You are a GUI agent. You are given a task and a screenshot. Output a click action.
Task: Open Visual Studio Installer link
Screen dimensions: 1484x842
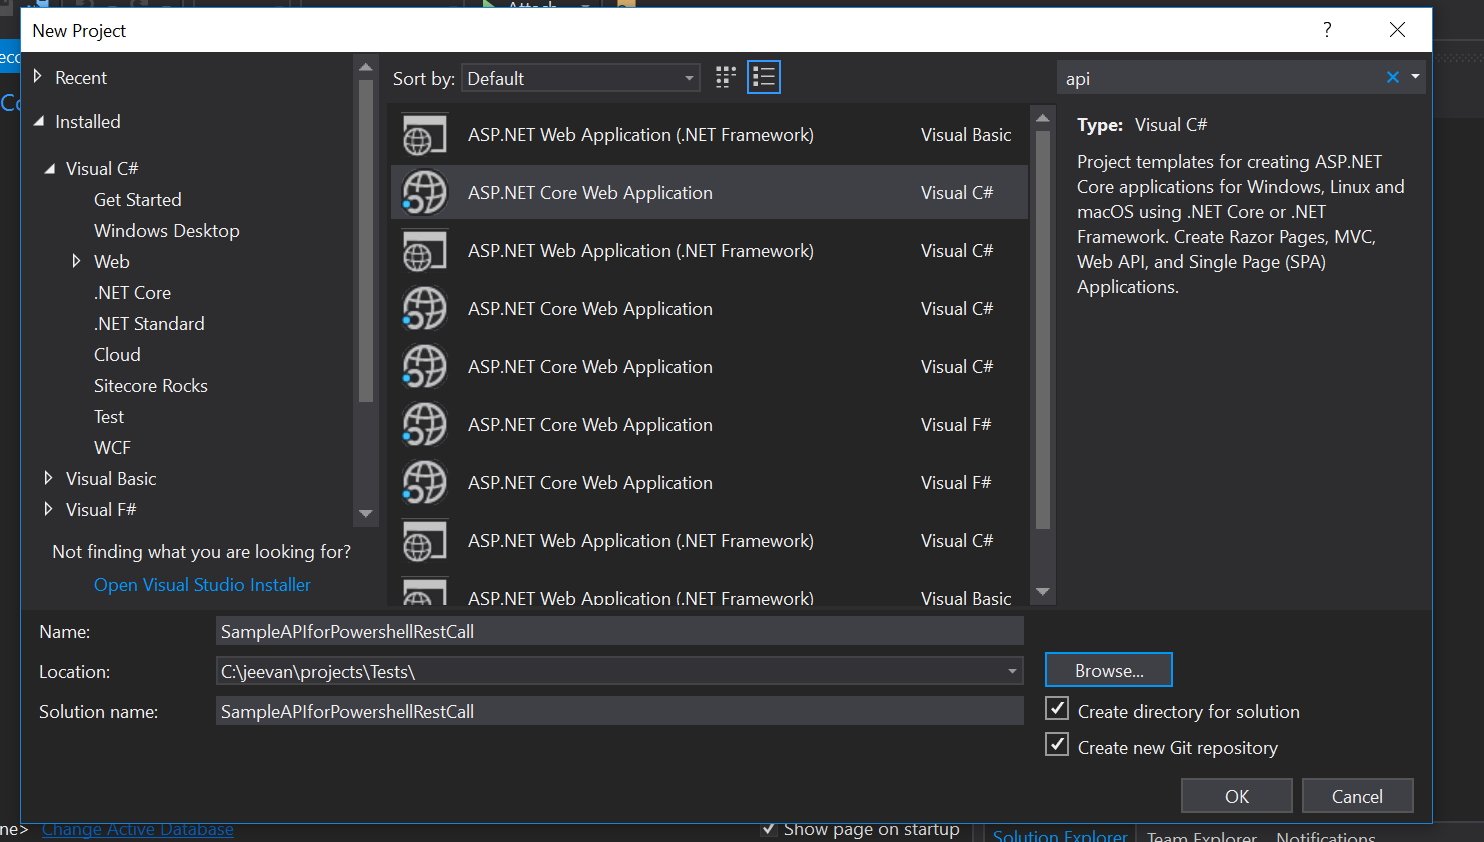click(x=202, y=585)
